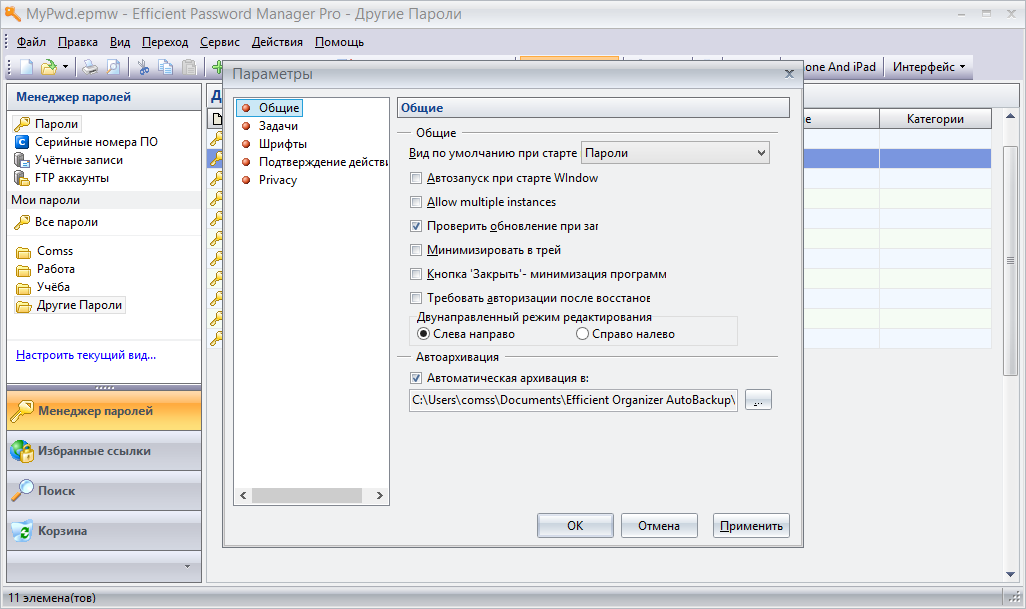1026x609 pixels.
Task: Open the Помощь menu
Action: (x=340, y=42)
